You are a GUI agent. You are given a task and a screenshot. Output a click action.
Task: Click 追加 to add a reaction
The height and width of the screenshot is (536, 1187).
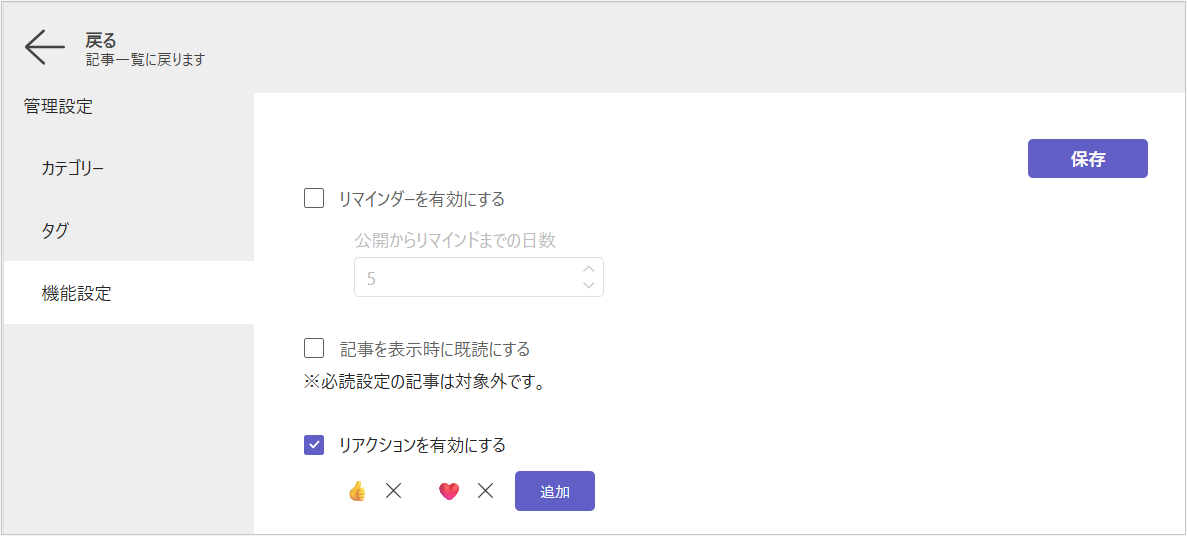point(555,491)
